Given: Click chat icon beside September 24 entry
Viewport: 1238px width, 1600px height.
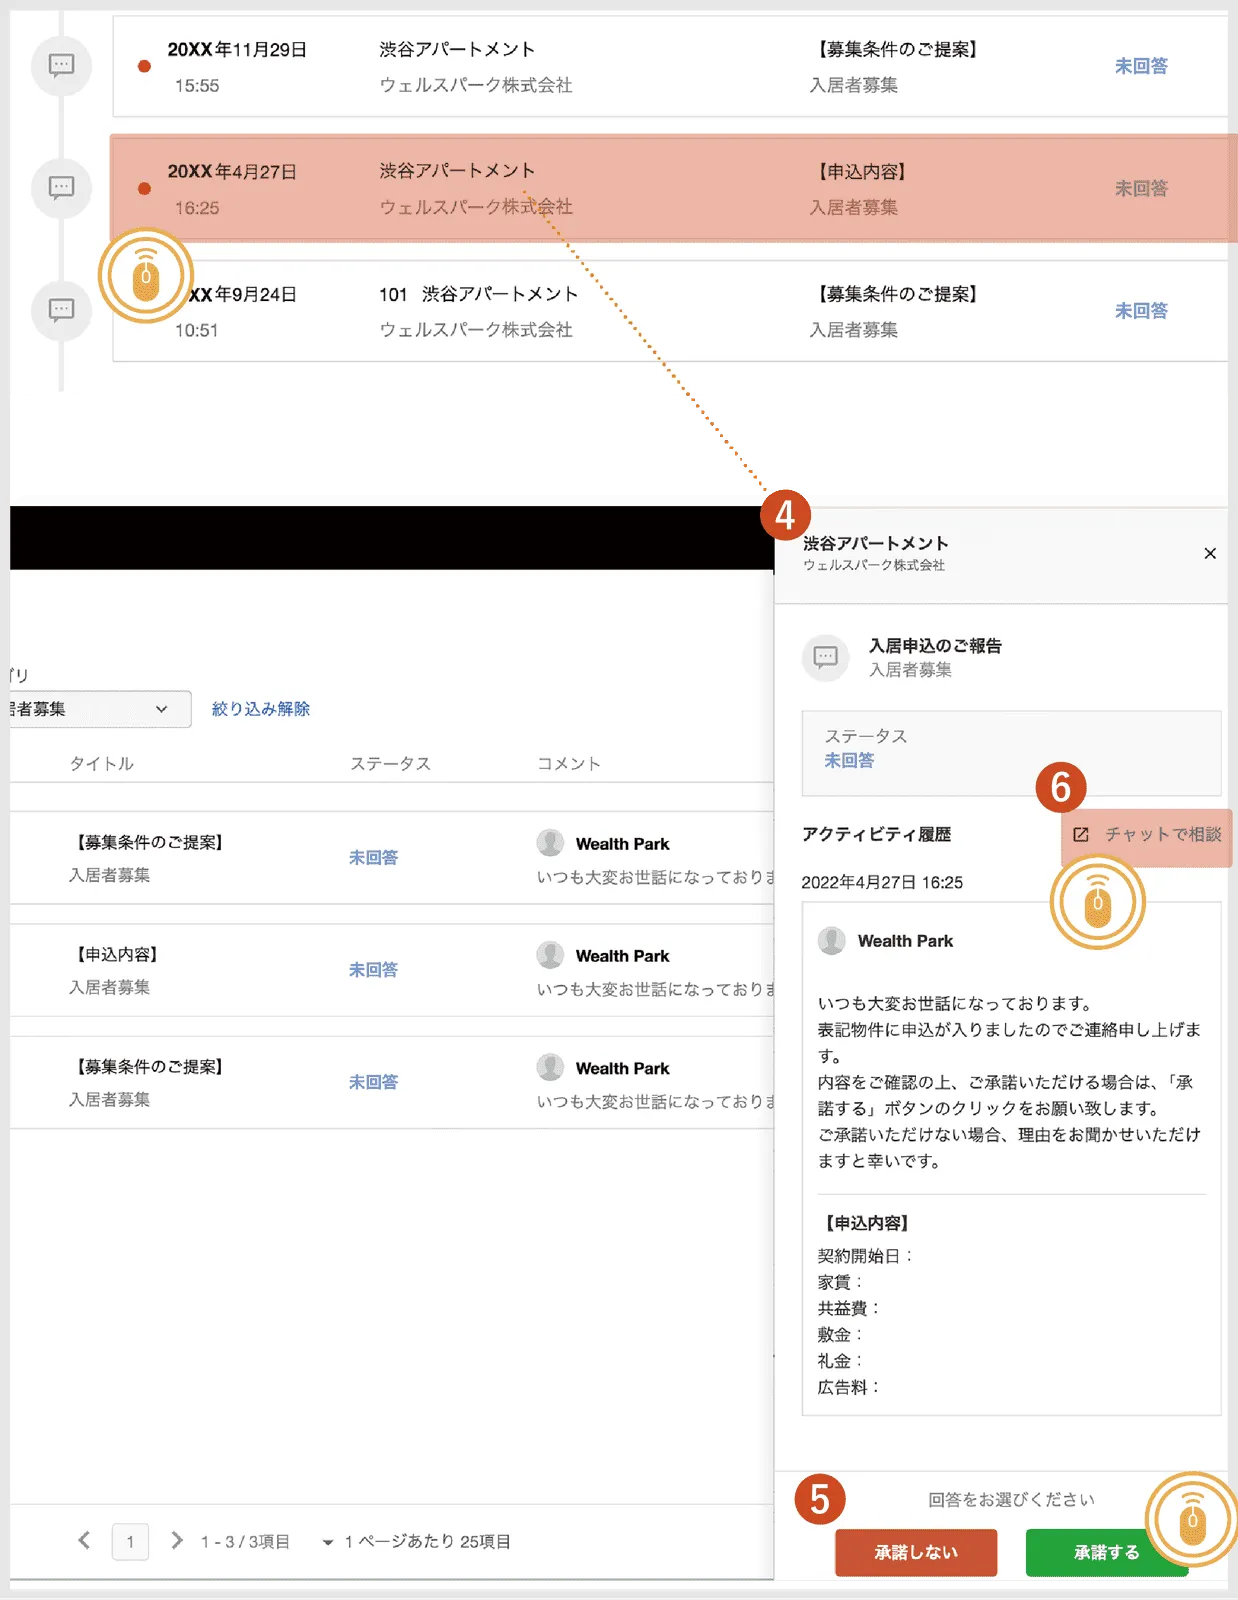Looking at the screenshot, I should click(x=62, y=310).
